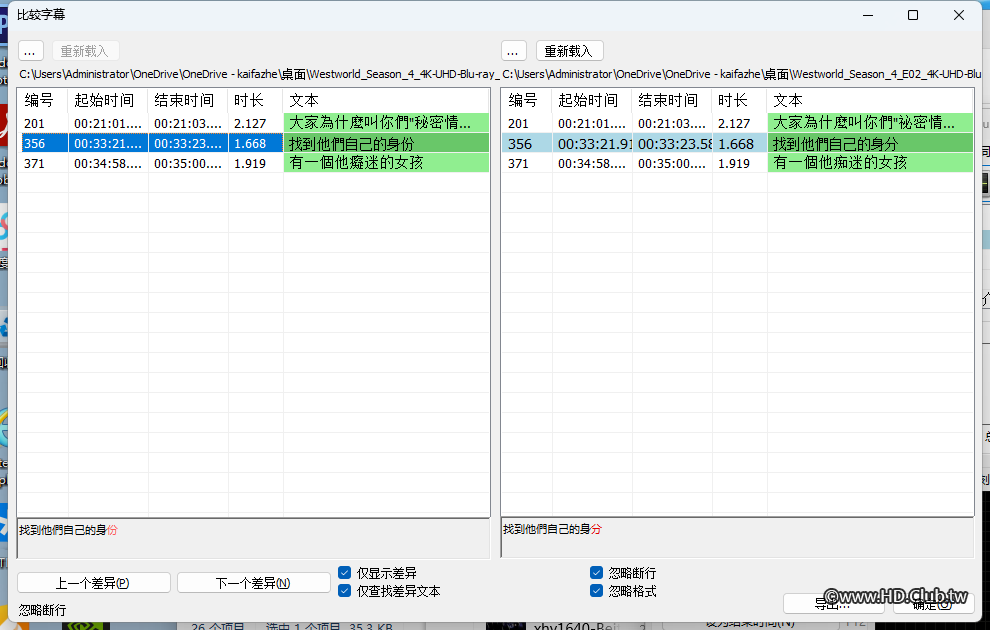The height and width of the screenshot is (630, 990).
Task: Select right text 找到他們自己的身分
Action: point(835,143)
